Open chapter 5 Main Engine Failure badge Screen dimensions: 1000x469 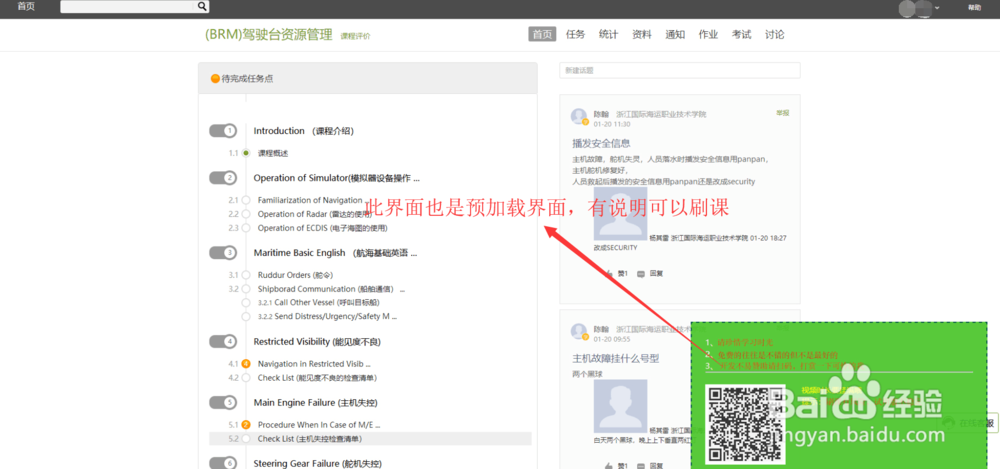[223, 403]
